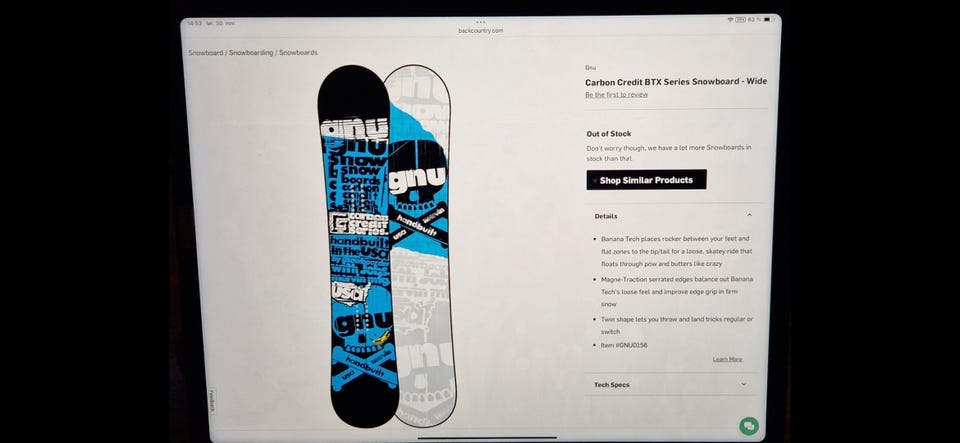Open the Snowboard breadcrumb link

tap(206, 53)
